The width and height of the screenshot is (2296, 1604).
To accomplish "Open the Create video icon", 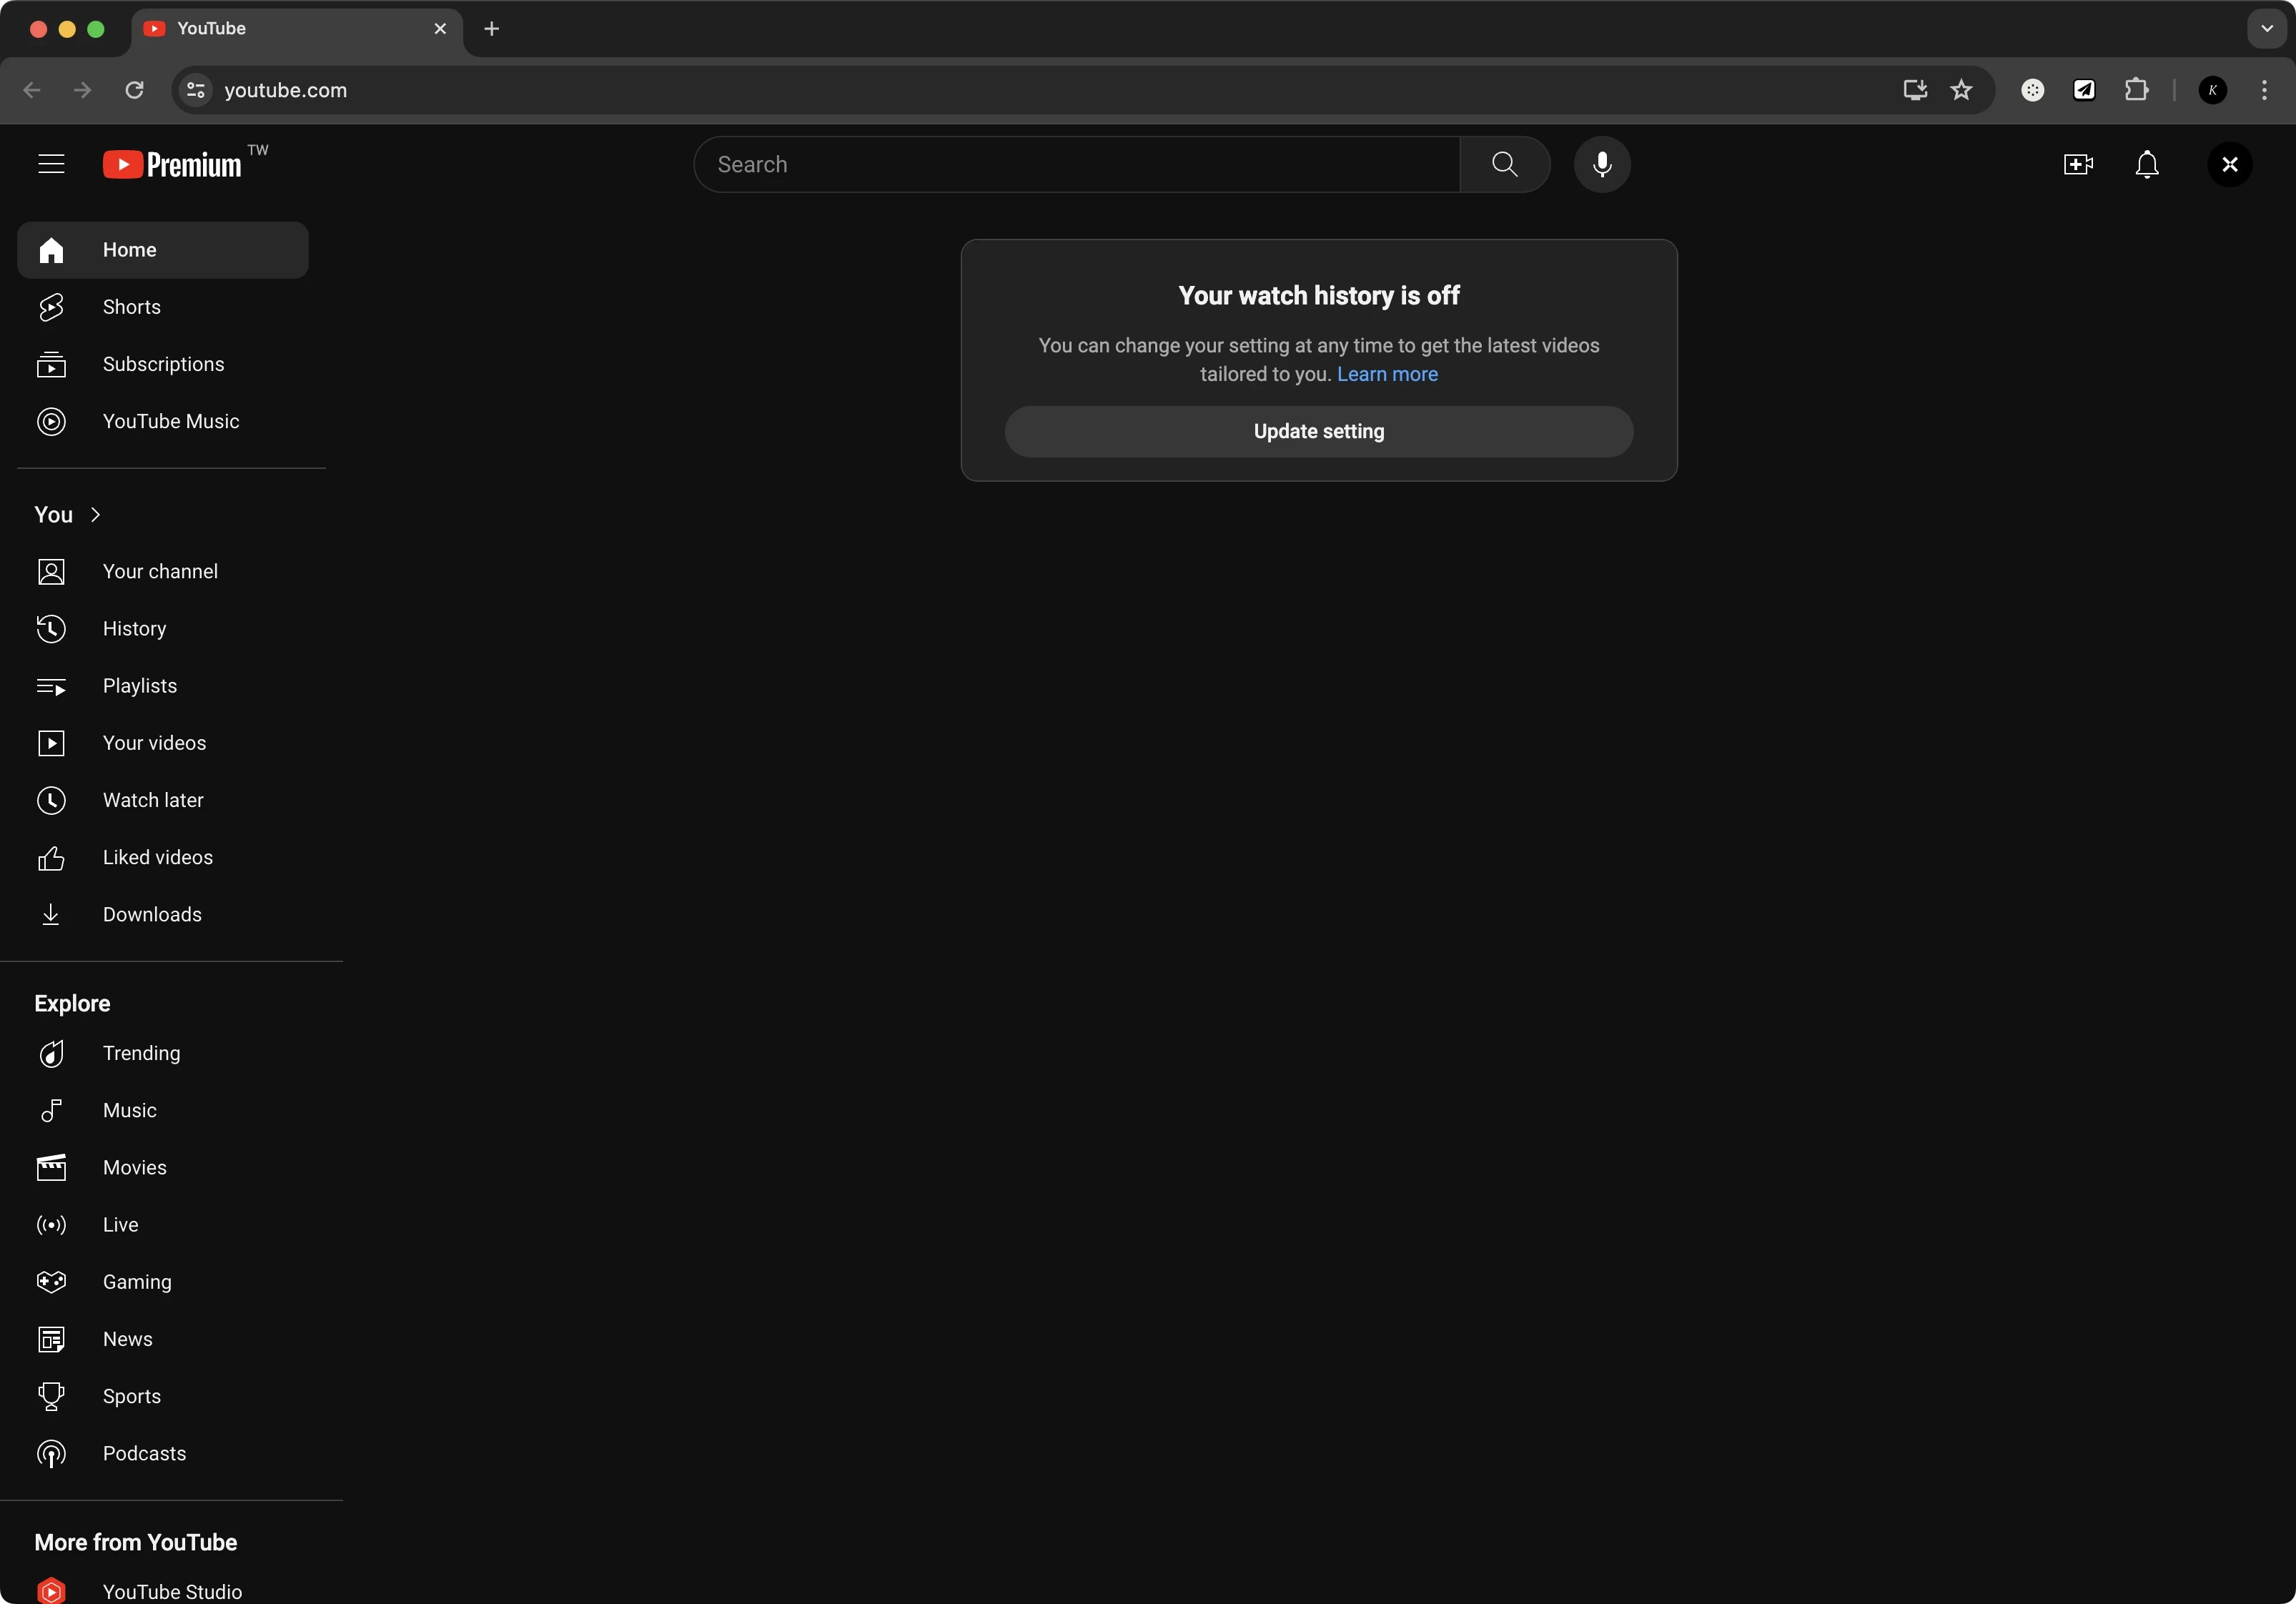I will [2078, 164].
